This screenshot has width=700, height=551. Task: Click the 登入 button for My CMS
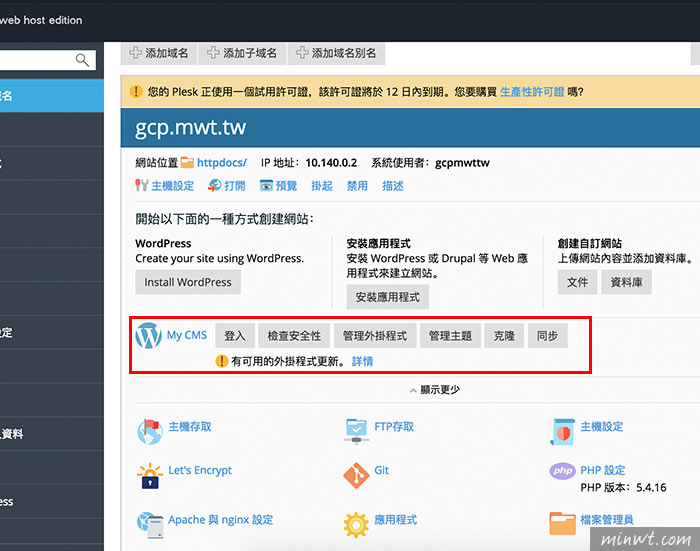click(x=235, y=336)
